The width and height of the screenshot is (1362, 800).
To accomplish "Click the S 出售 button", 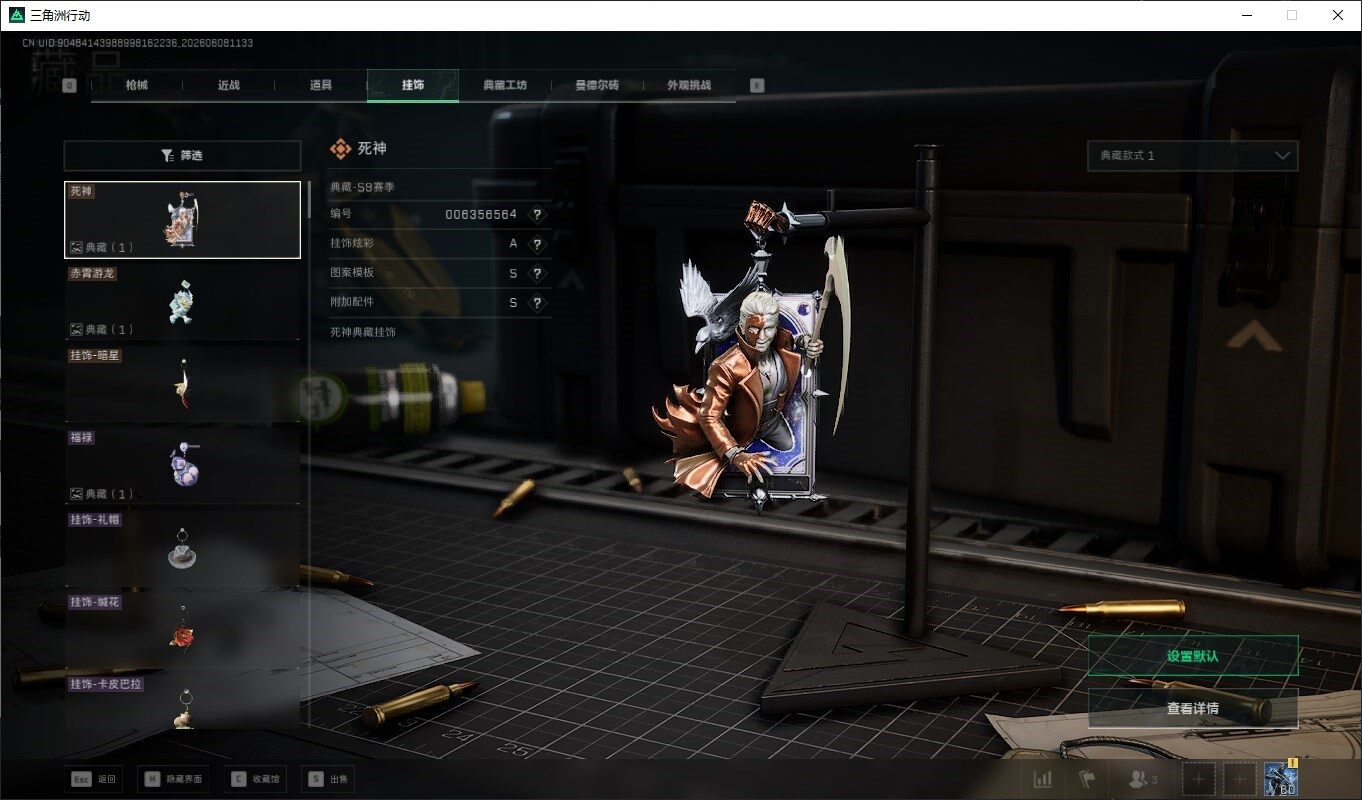I will click(x=327, y=779).
